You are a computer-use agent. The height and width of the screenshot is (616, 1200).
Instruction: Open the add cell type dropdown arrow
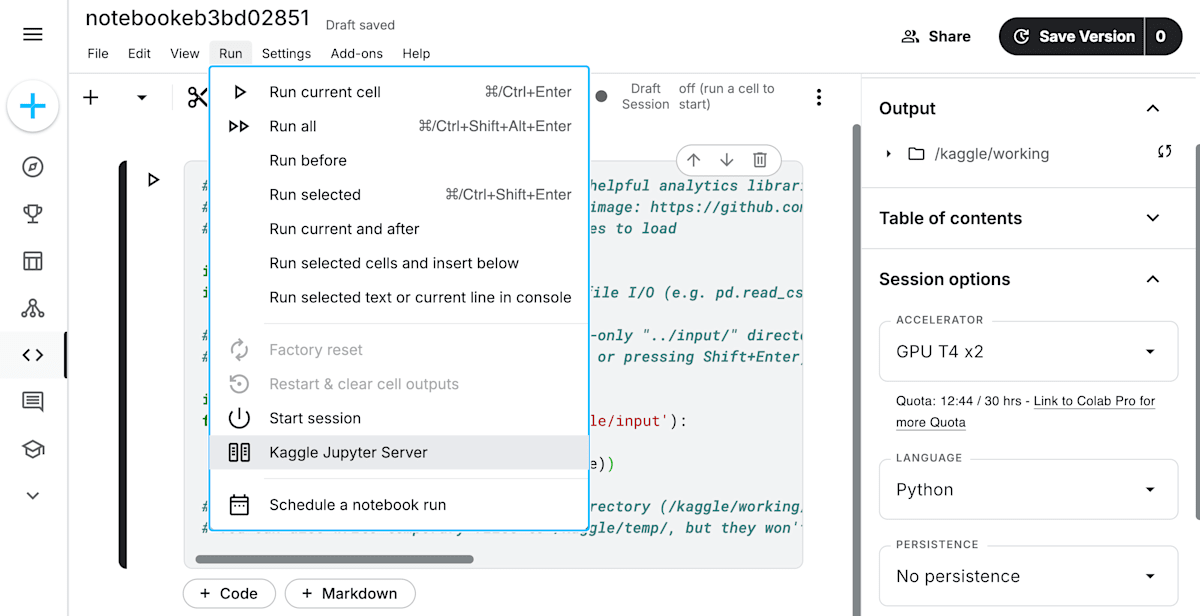pos(142,97)
